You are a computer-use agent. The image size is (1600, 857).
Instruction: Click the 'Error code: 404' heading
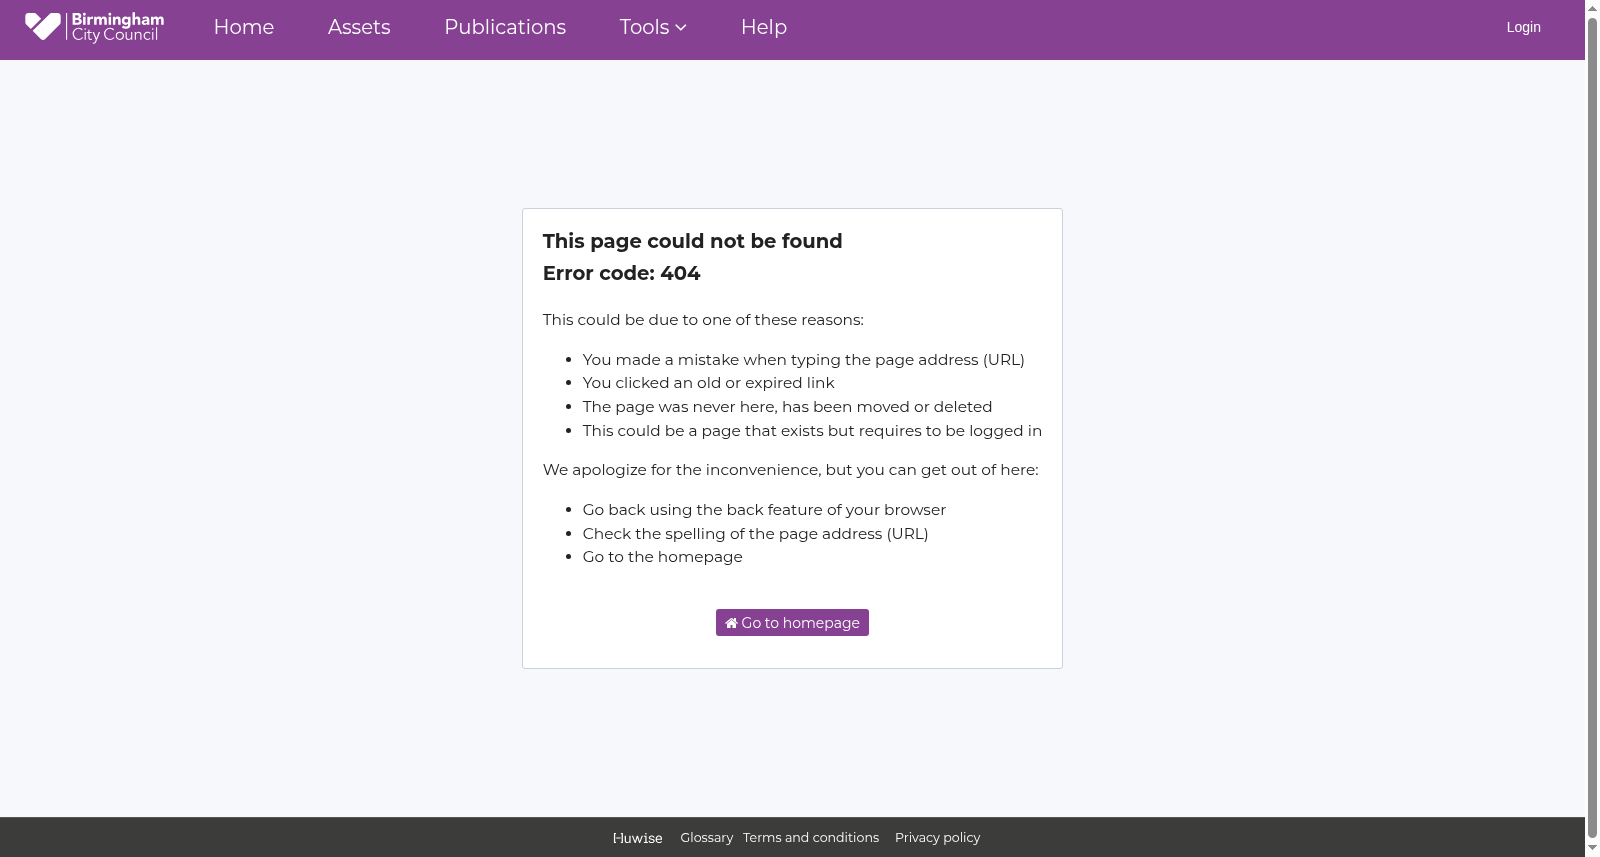[x=621, y=273]
